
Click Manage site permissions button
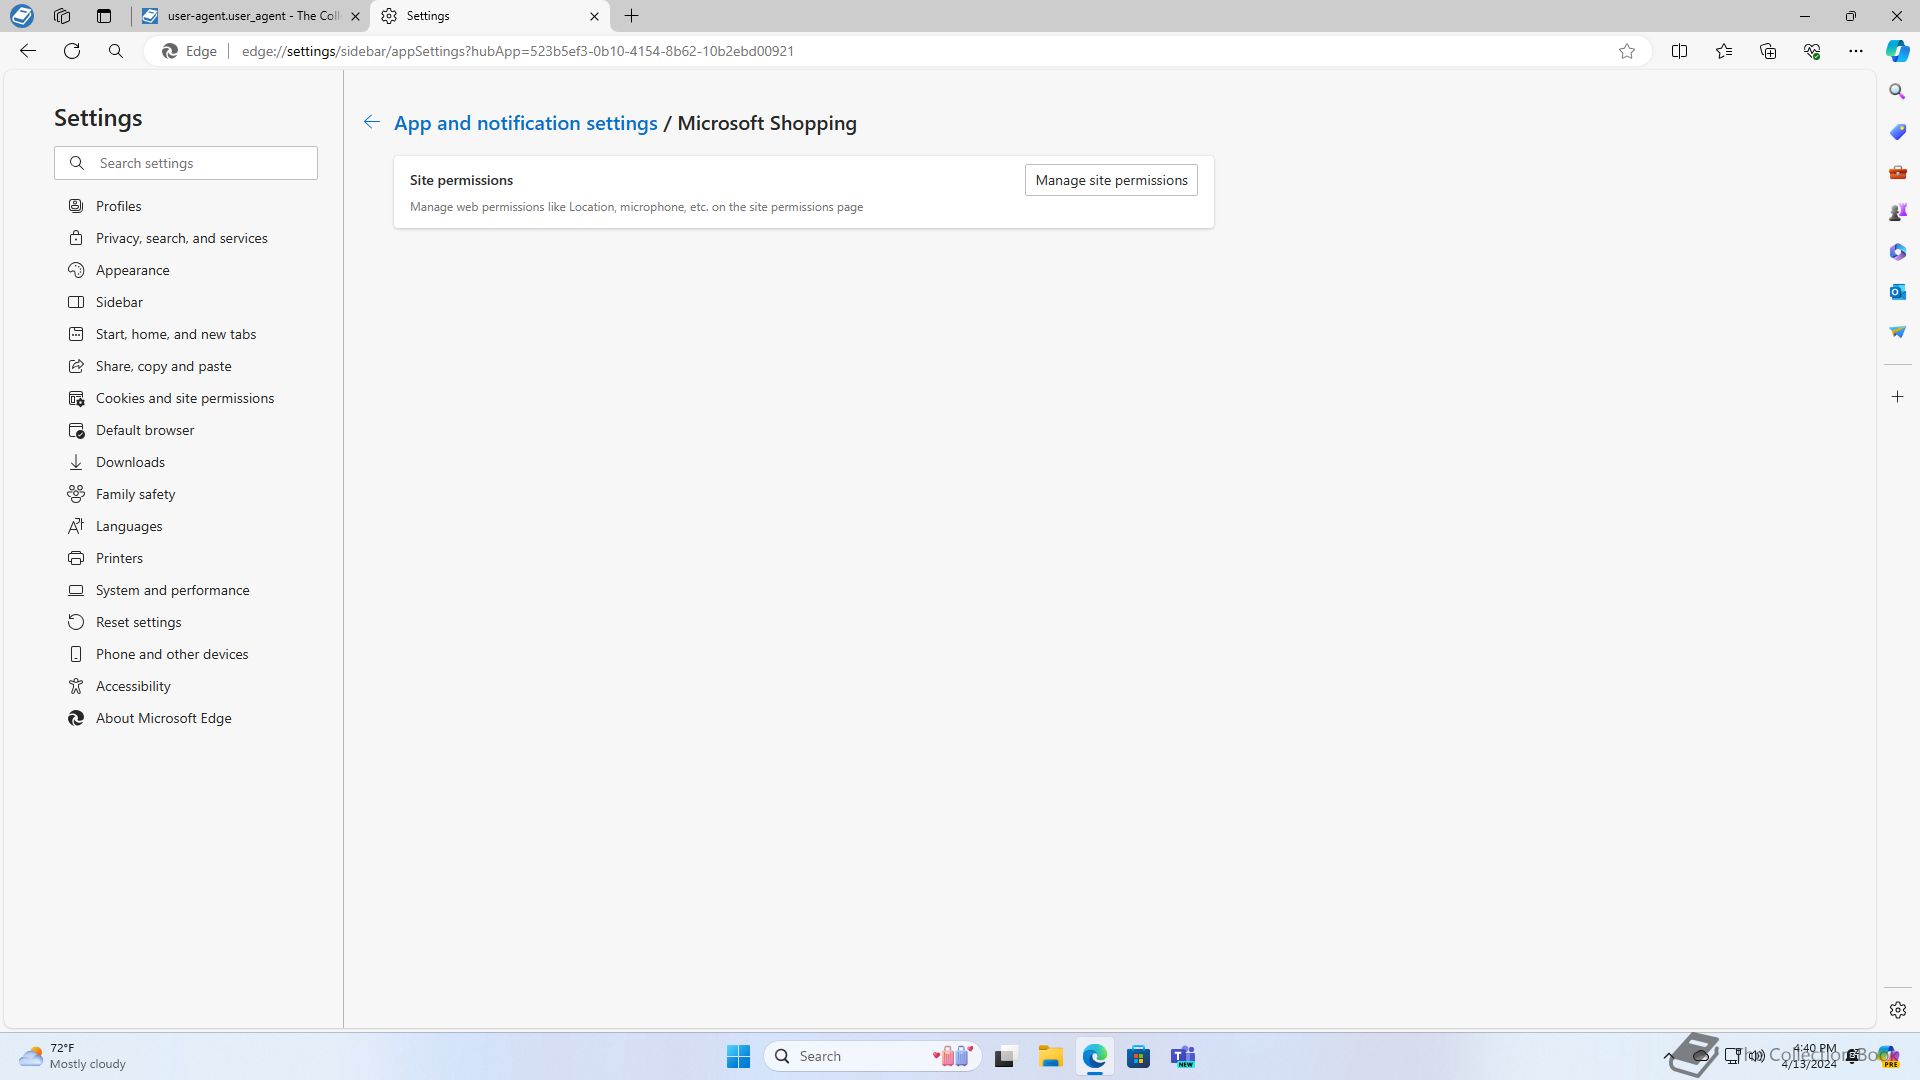(x=1111, y=180)
